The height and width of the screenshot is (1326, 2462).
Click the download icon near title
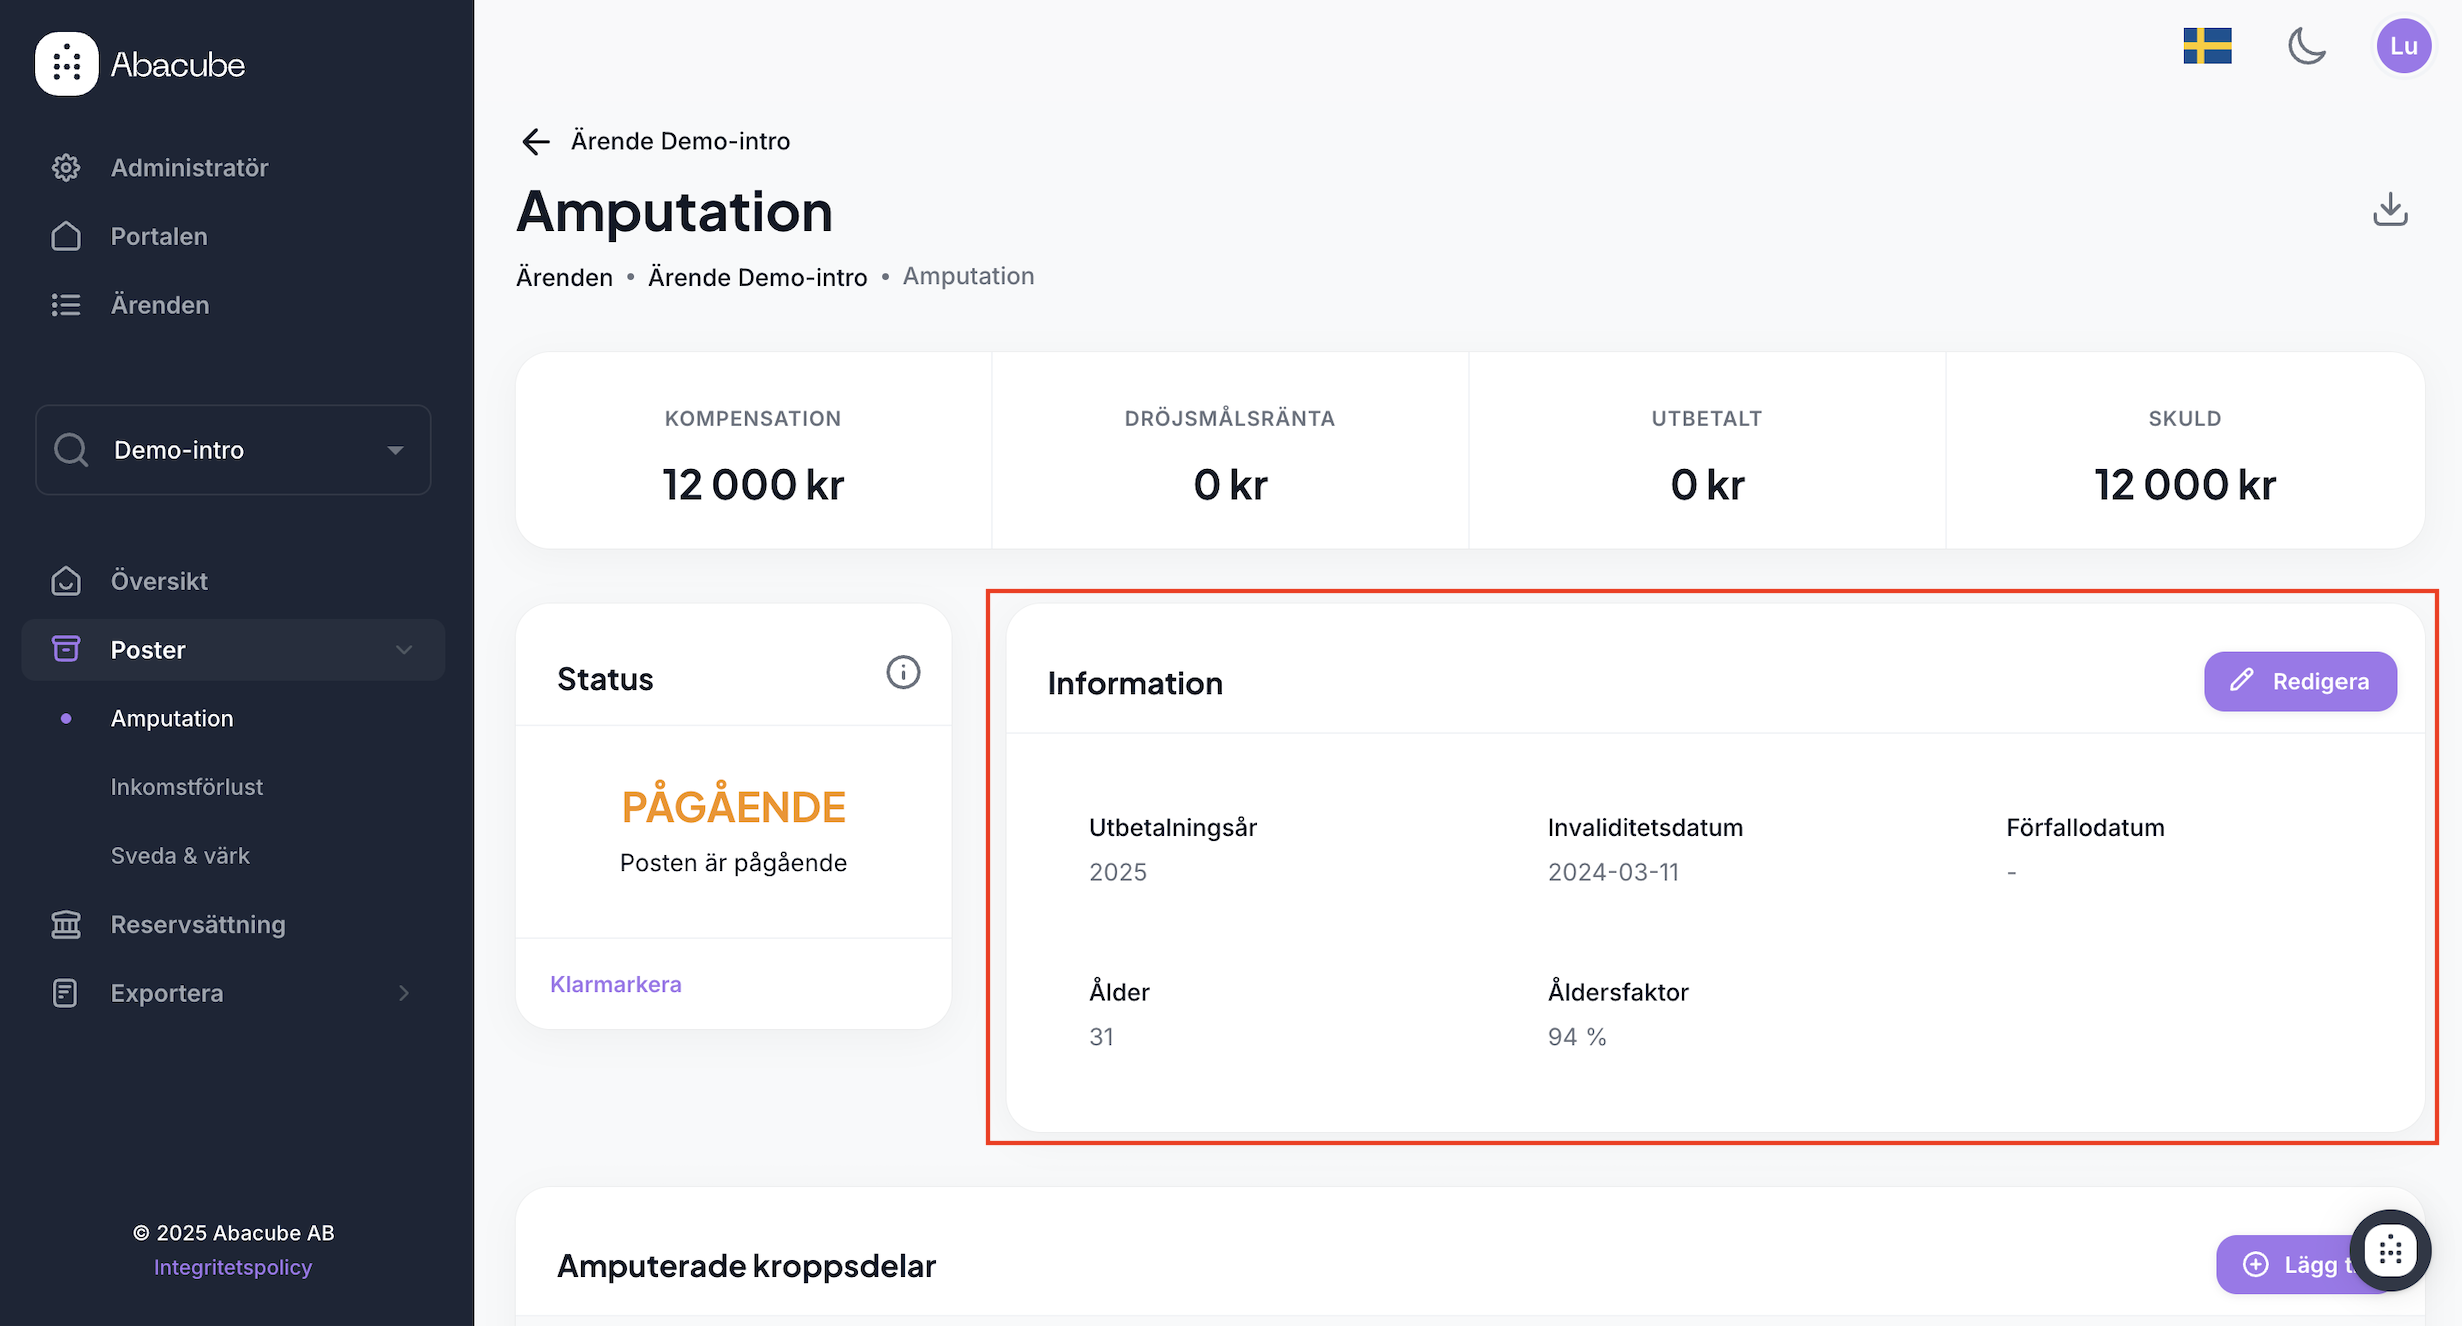pyautogui.click(x=2390, y=210)
